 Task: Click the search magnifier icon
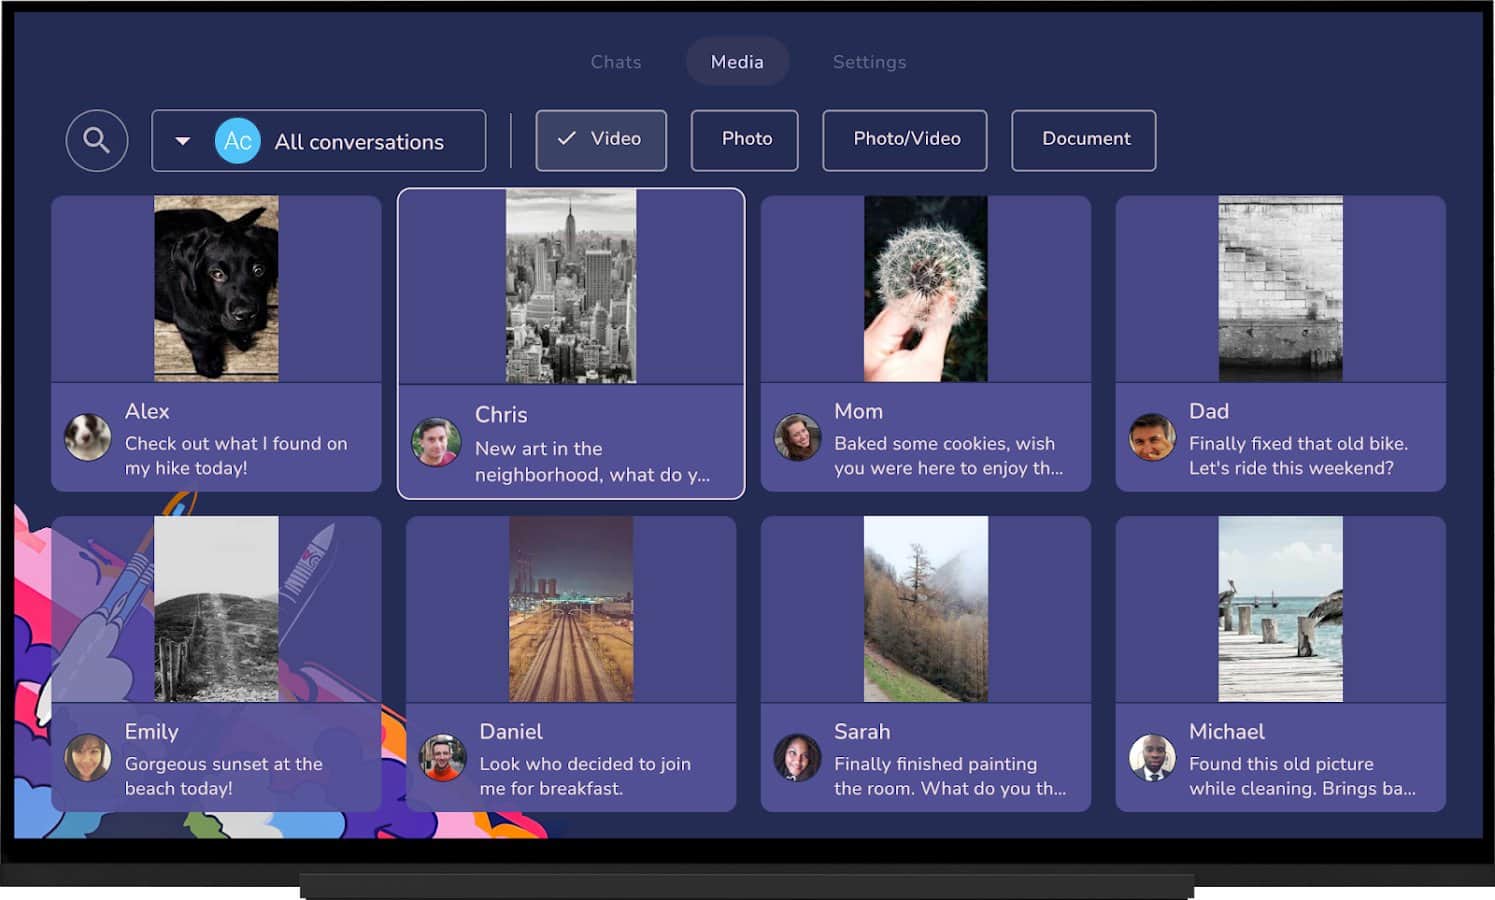pyautogui.click(x=96, y=141)
